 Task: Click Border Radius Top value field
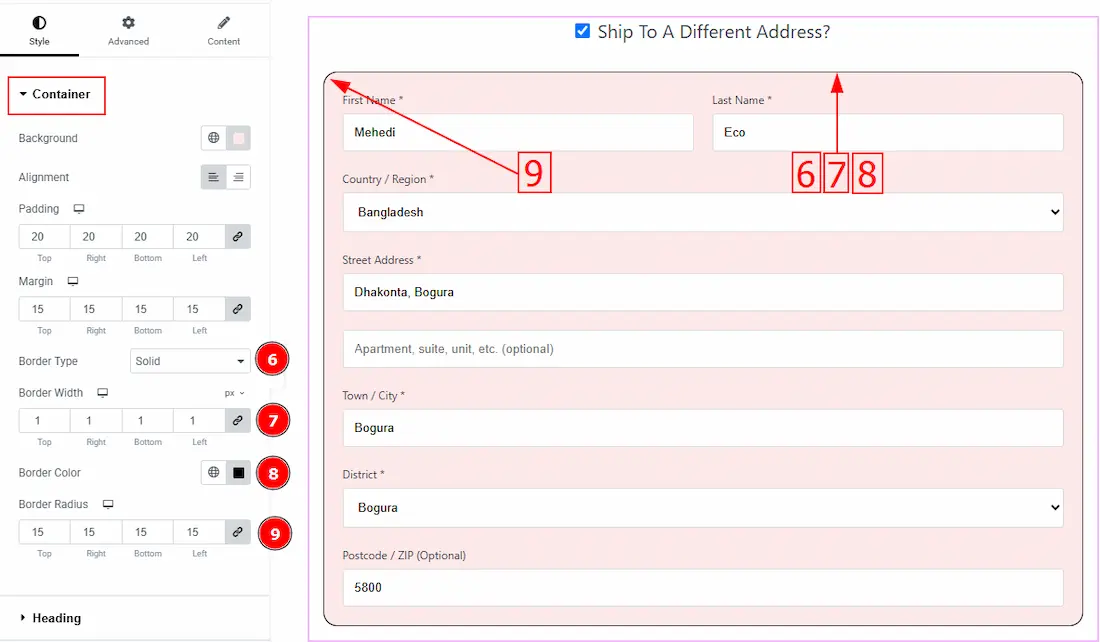pyautogui.click(x=44, y=533)
